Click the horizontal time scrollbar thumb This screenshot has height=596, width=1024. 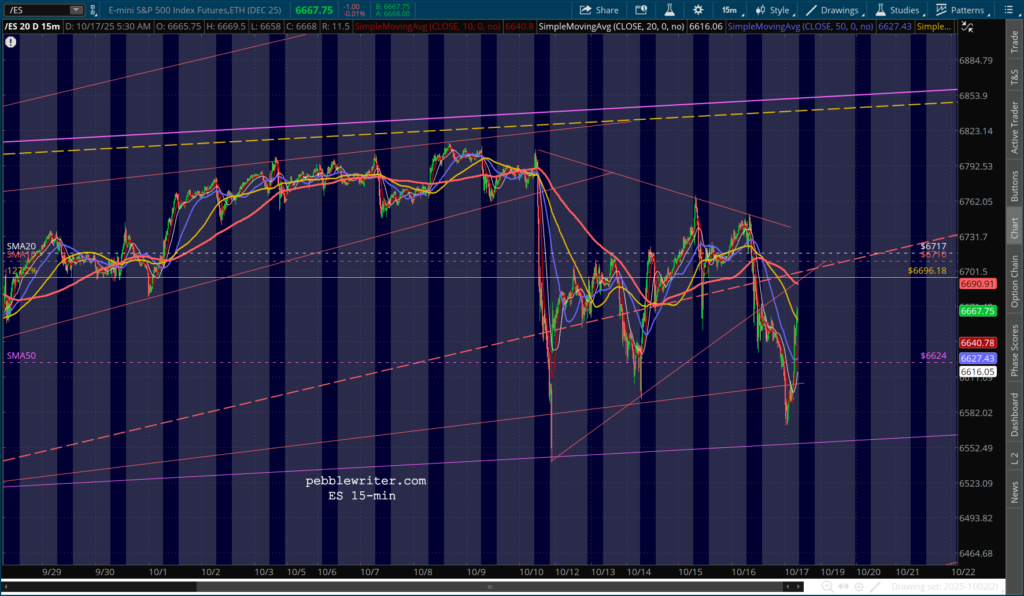point(490,587)
